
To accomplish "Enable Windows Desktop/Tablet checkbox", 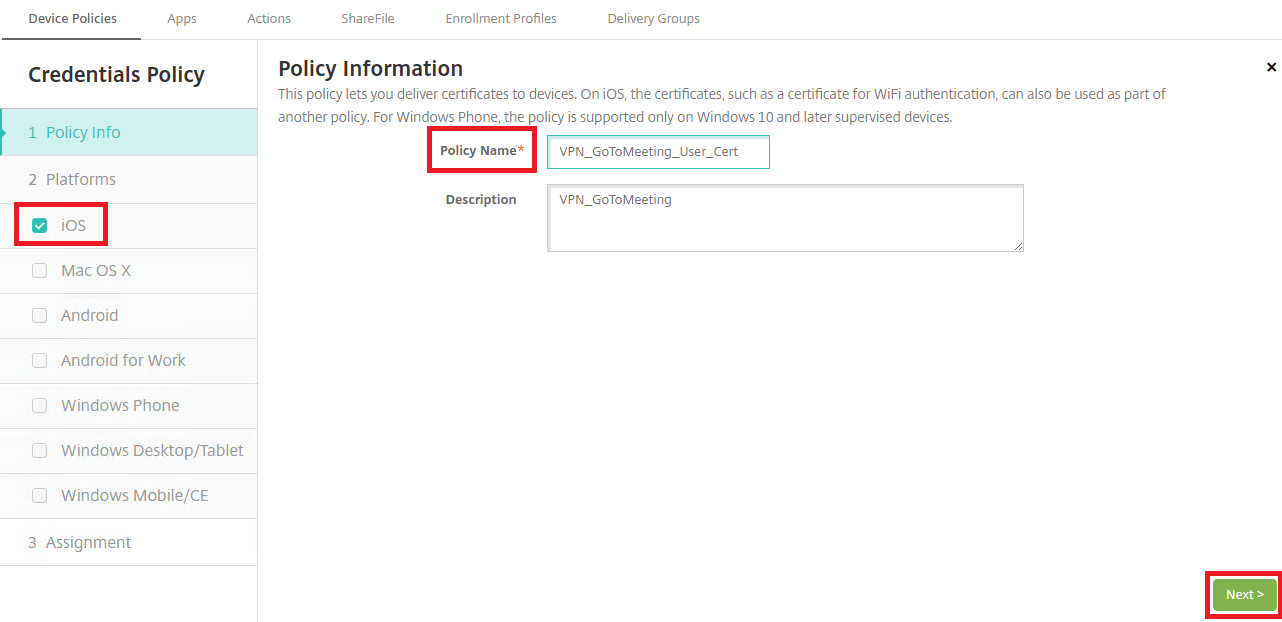I will tap(40, 451).
